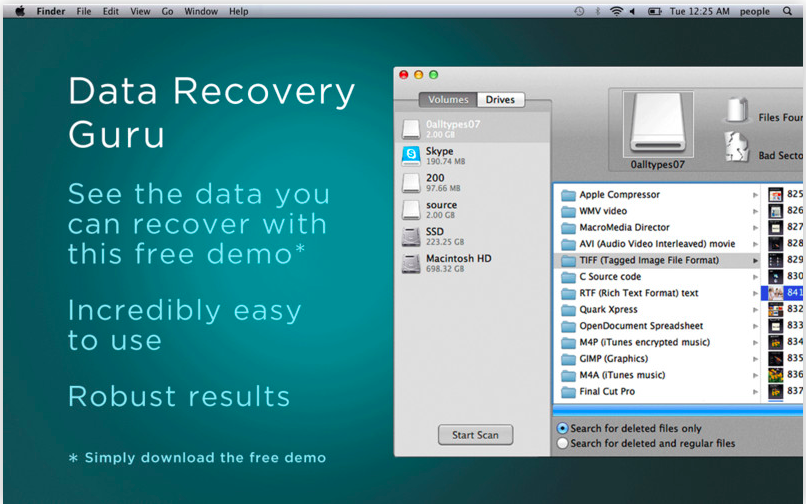Open the Edit menu
The height and width of the screenshot is (504, 806).
pos(111,11)
